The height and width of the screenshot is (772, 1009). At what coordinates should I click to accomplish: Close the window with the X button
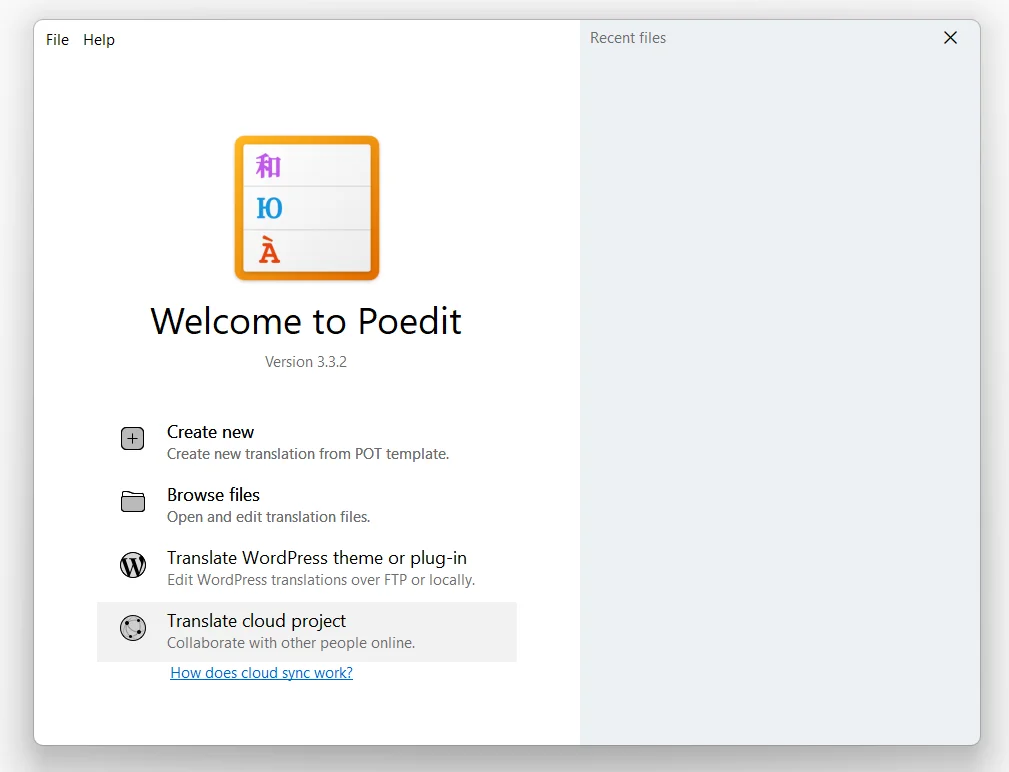click(950, 37)
